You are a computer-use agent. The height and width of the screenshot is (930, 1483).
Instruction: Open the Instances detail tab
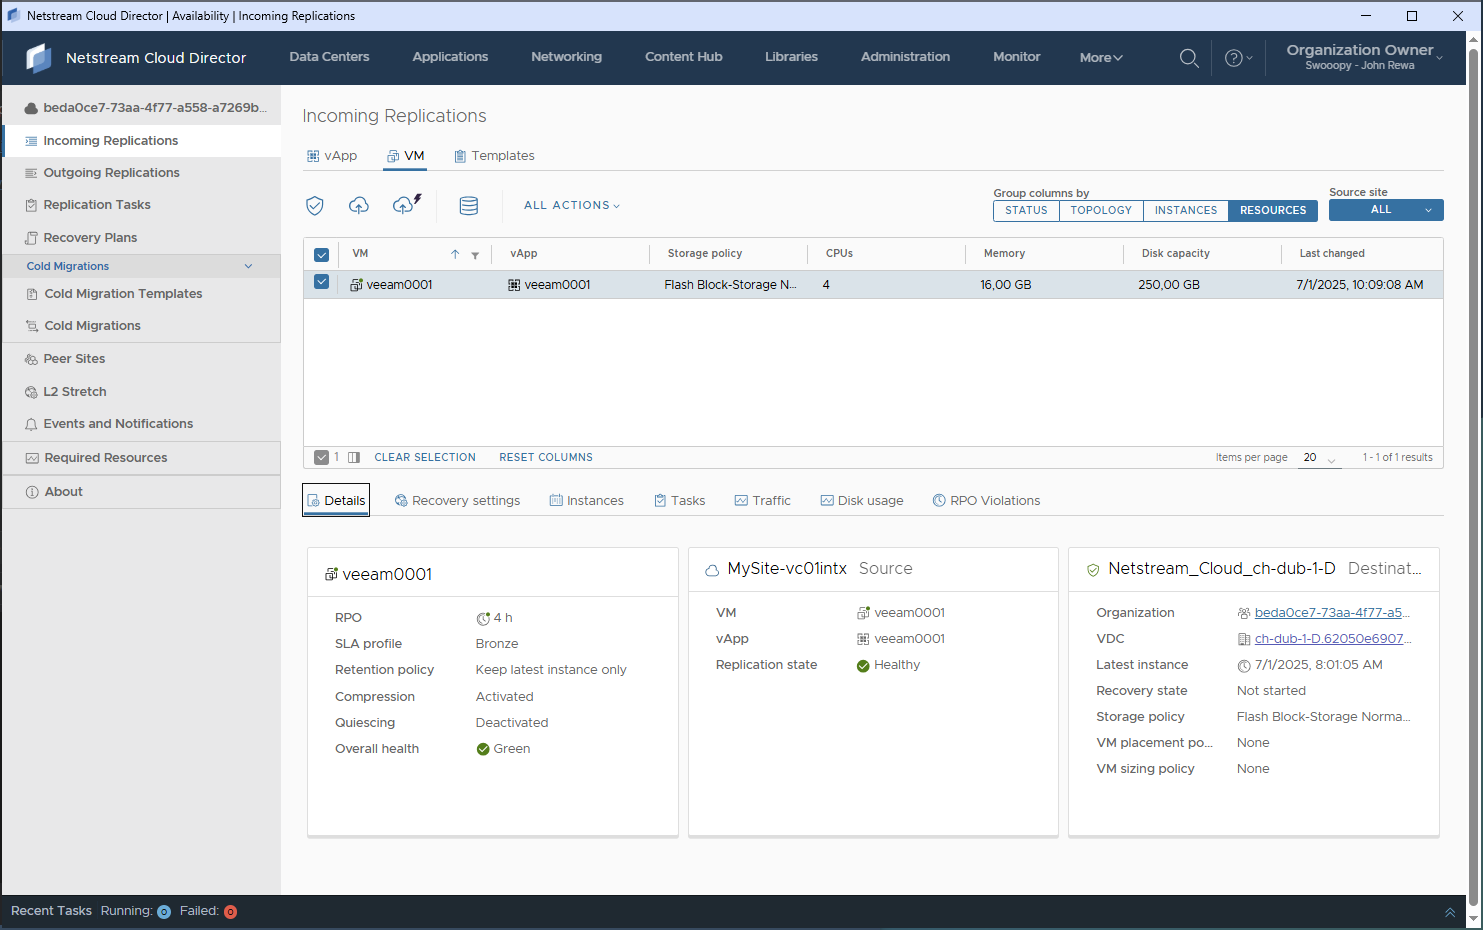[587, 501]
